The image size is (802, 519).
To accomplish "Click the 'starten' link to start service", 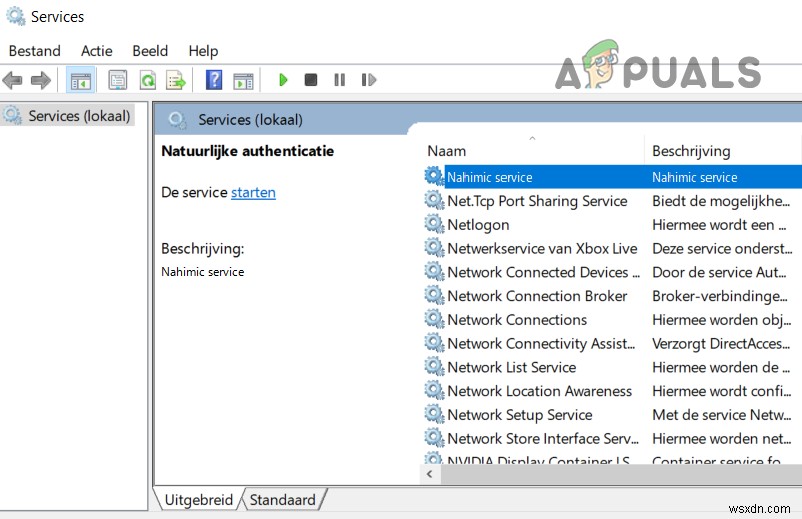I will (x=253, y=192).
